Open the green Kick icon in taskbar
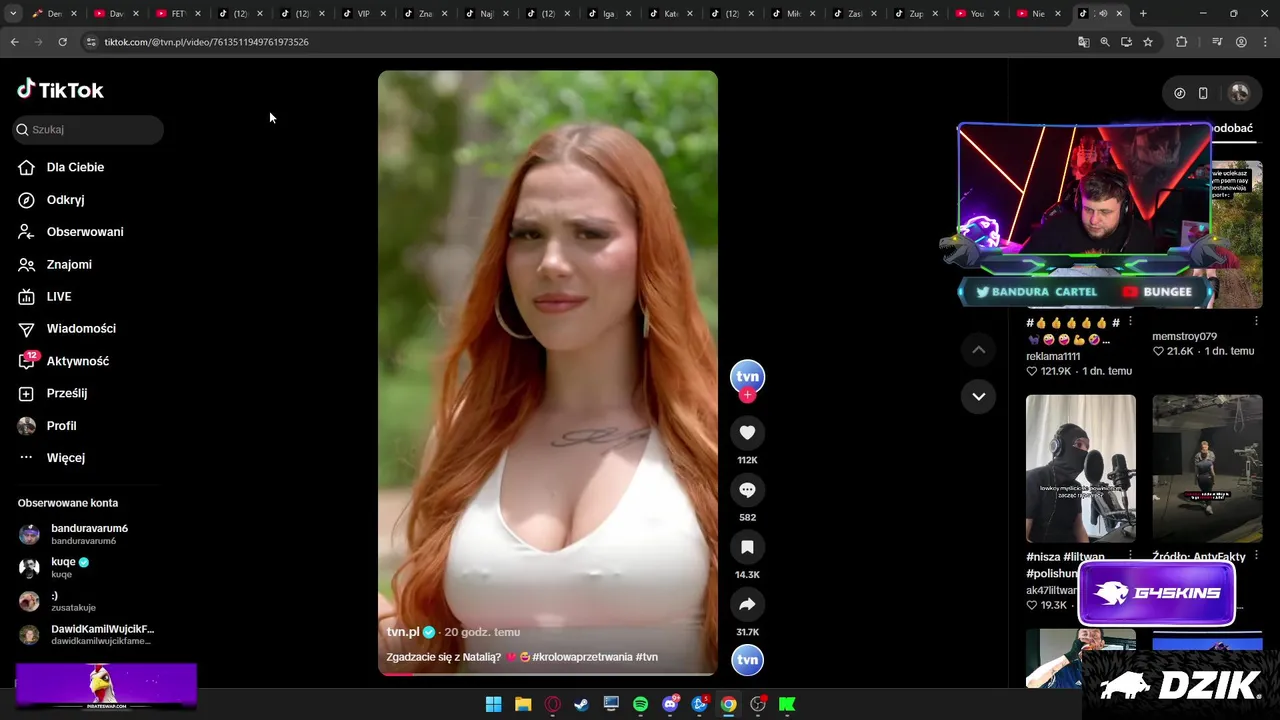 (x=787, y=704)
